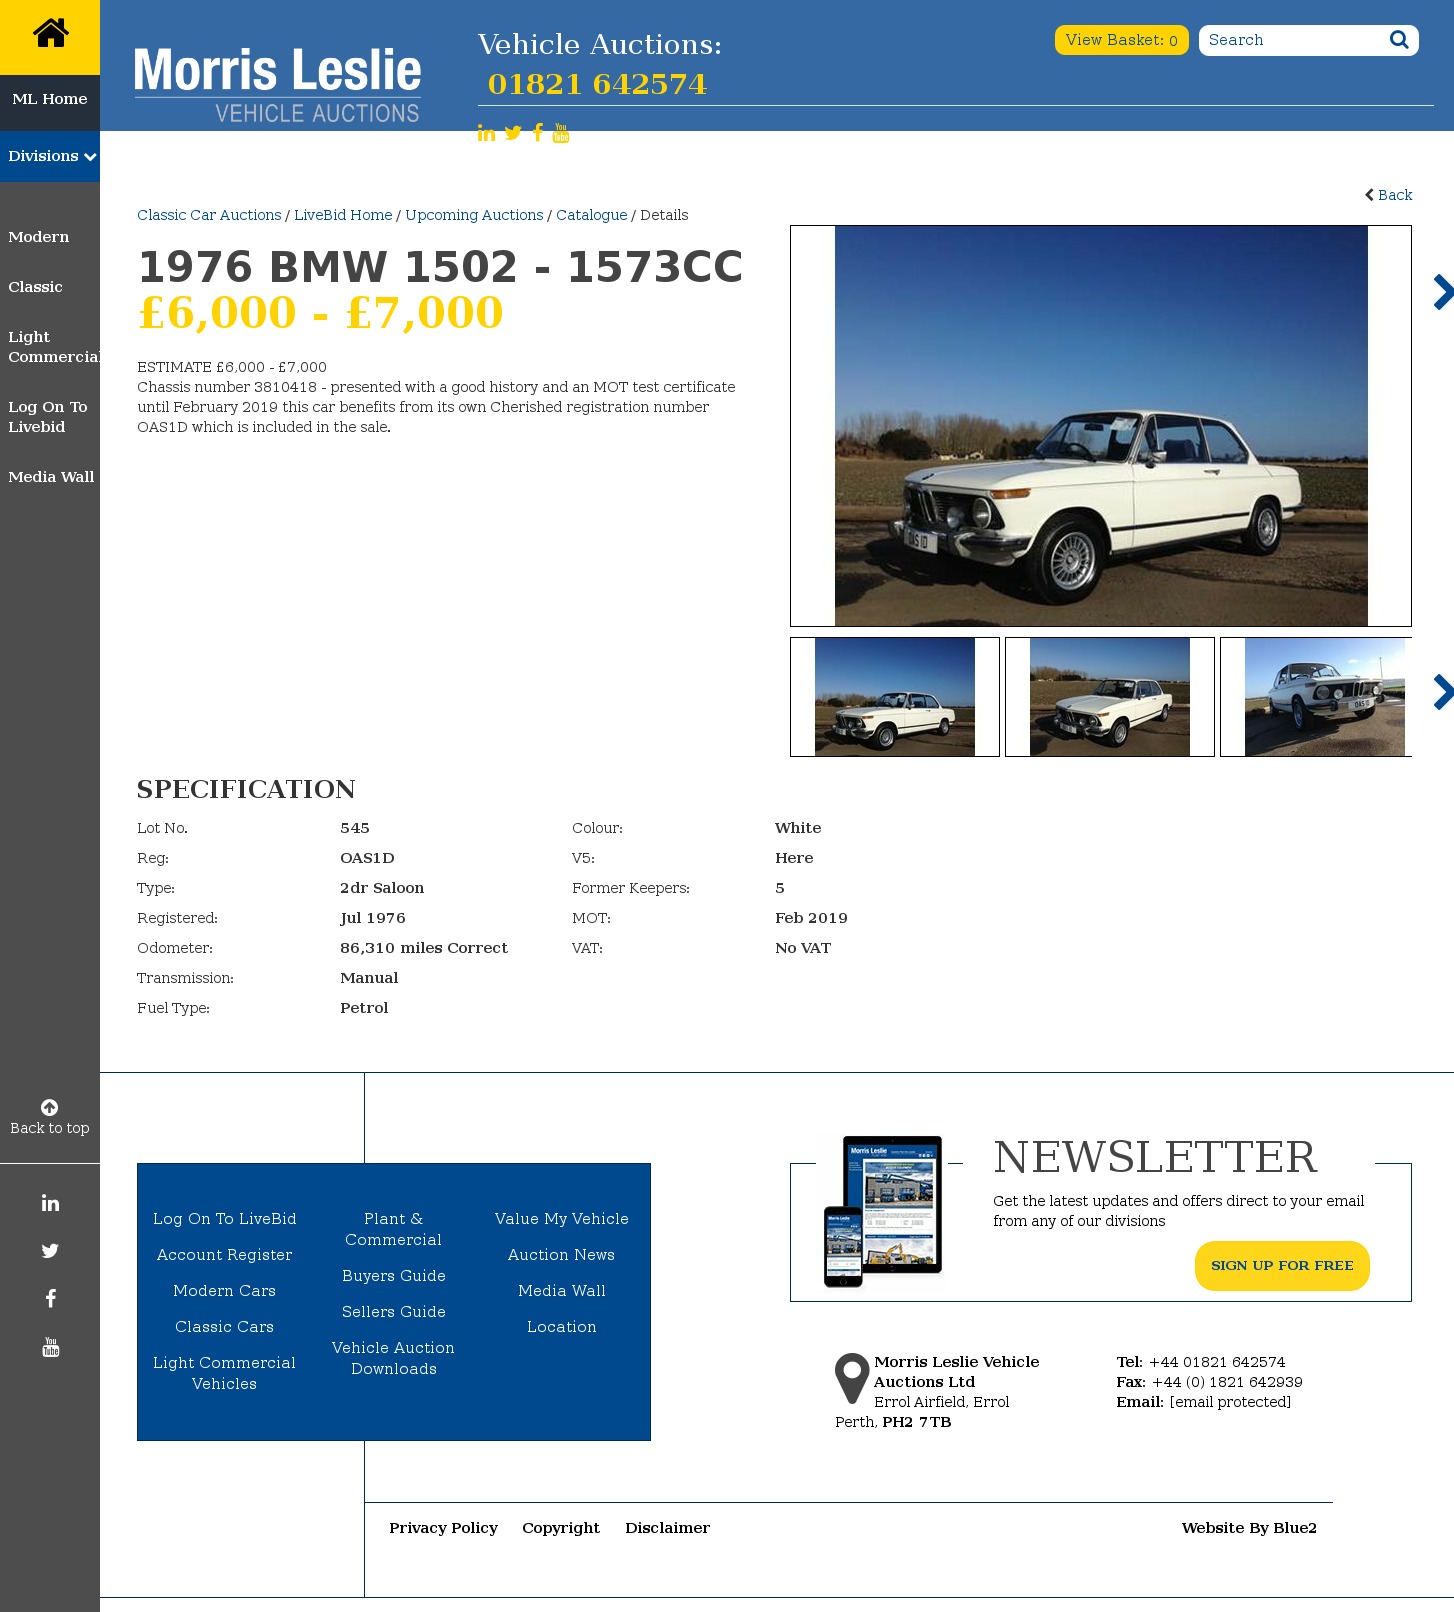Open footer Plant & Commercial link
The image size is (1454, 1612).
pos(393,1229)
